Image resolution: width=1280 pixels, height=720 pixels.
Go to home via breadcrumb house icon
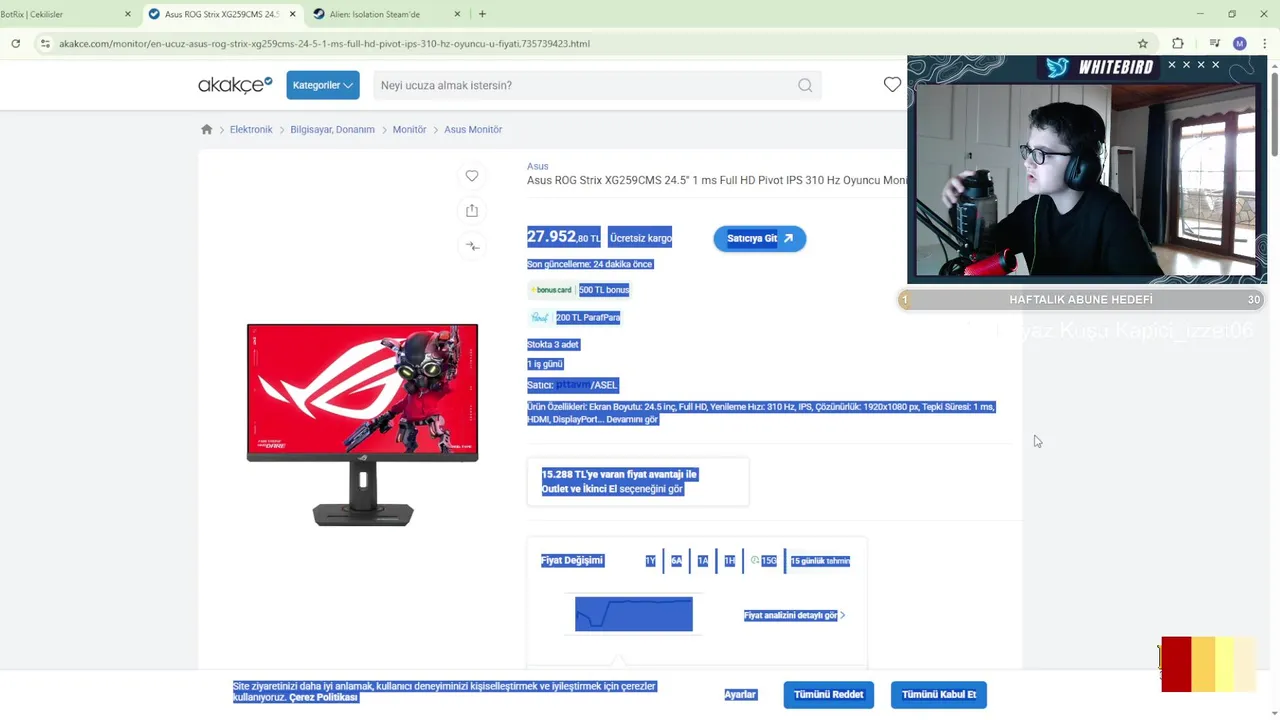click(206, 129)
